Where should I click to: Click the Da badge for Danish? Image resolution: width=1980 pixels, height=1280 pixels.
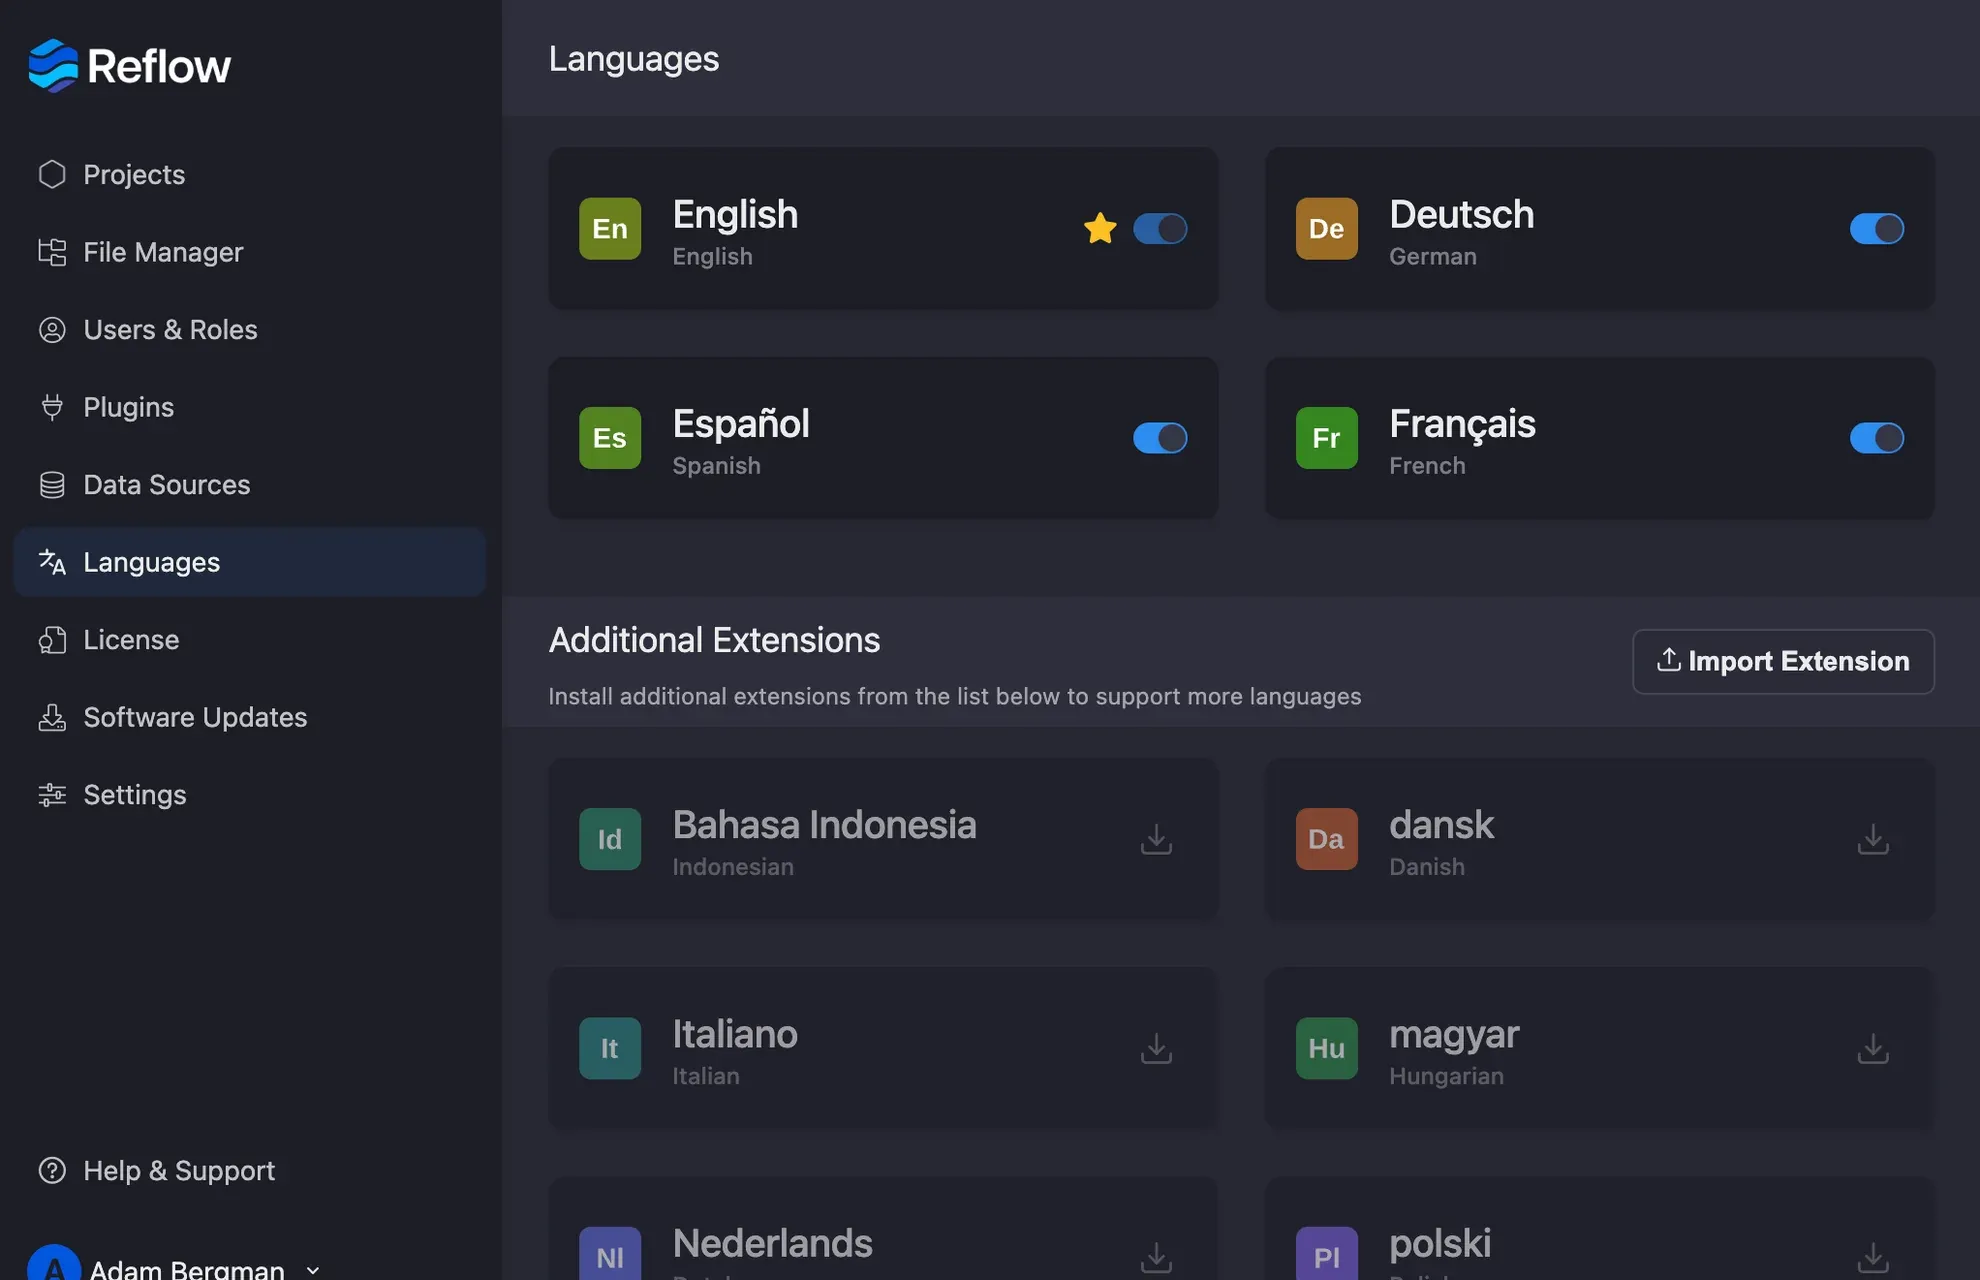coord(1327,839)
